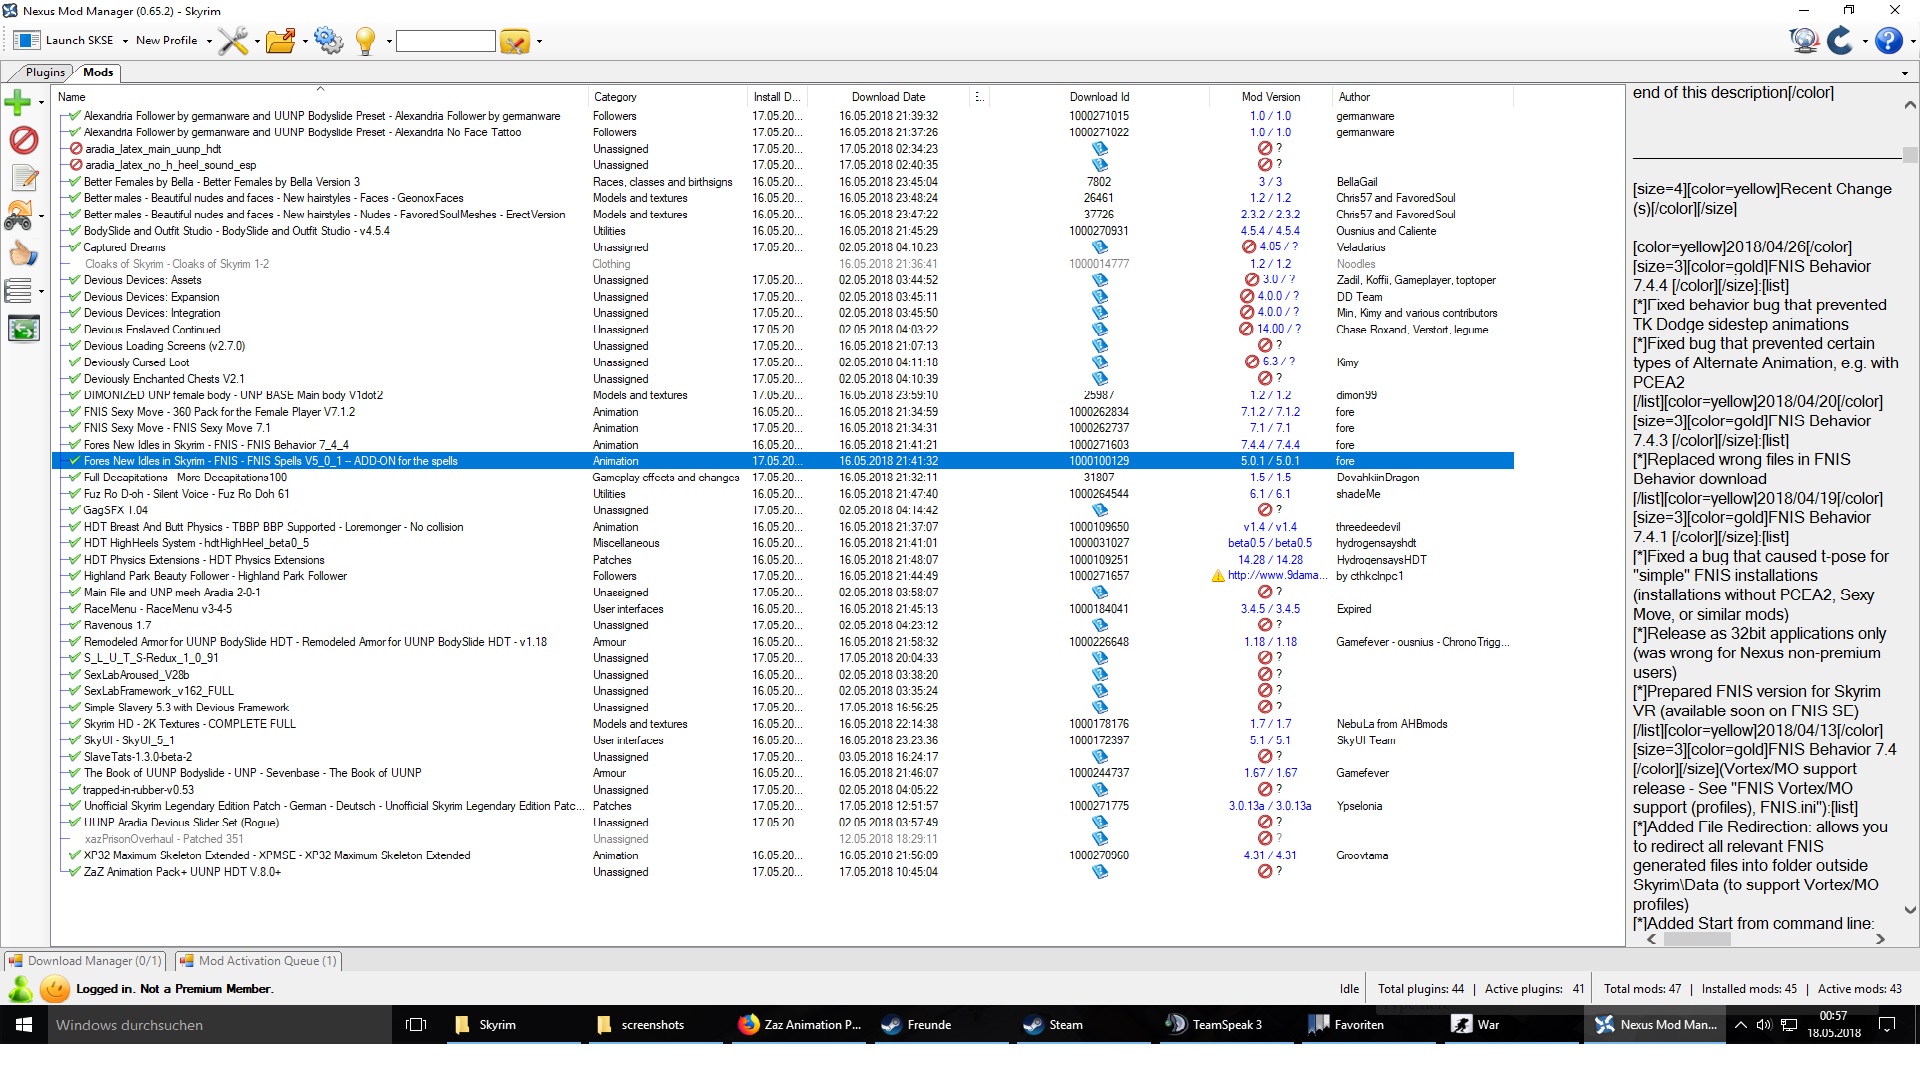Open the wrench and screwdriver tools icon
The height and width of the screenshot is (1080, 1920).
point(233,41)
